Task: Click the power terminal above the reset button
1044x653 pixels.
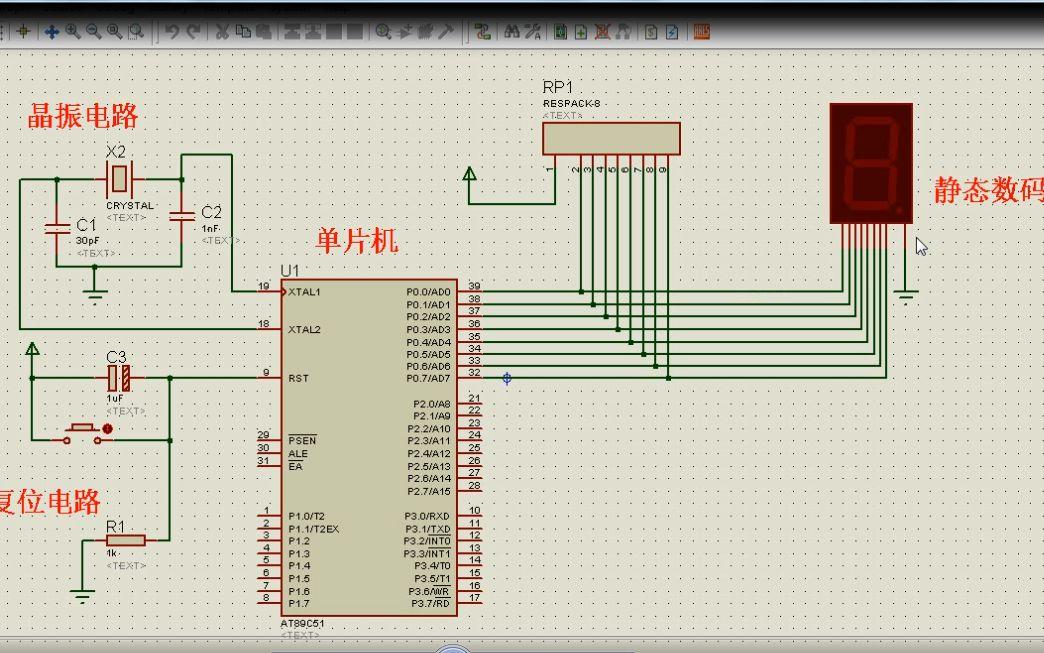Action: coord(32,349)
